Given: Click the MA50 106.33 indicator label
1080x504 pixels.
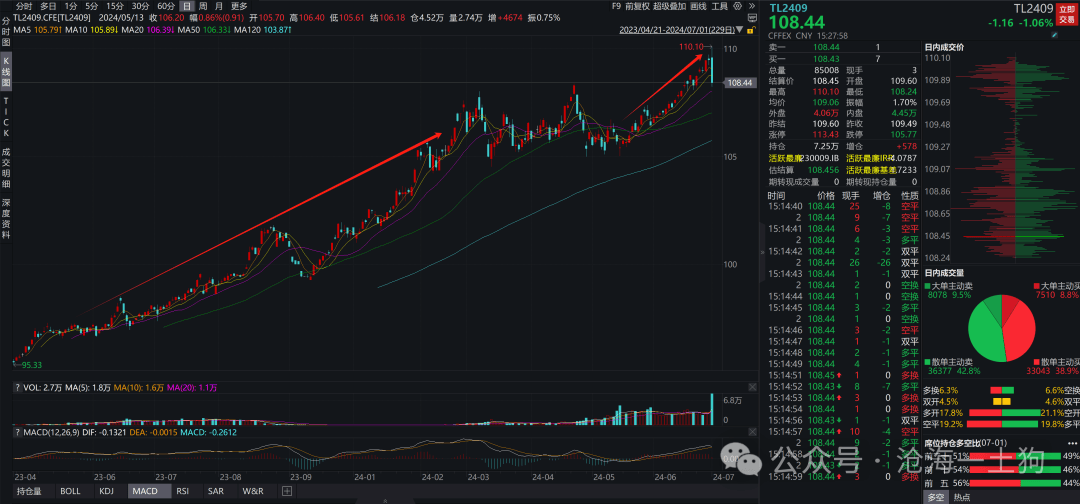Looking at the screenshot, I should click(x=204, y=30).
